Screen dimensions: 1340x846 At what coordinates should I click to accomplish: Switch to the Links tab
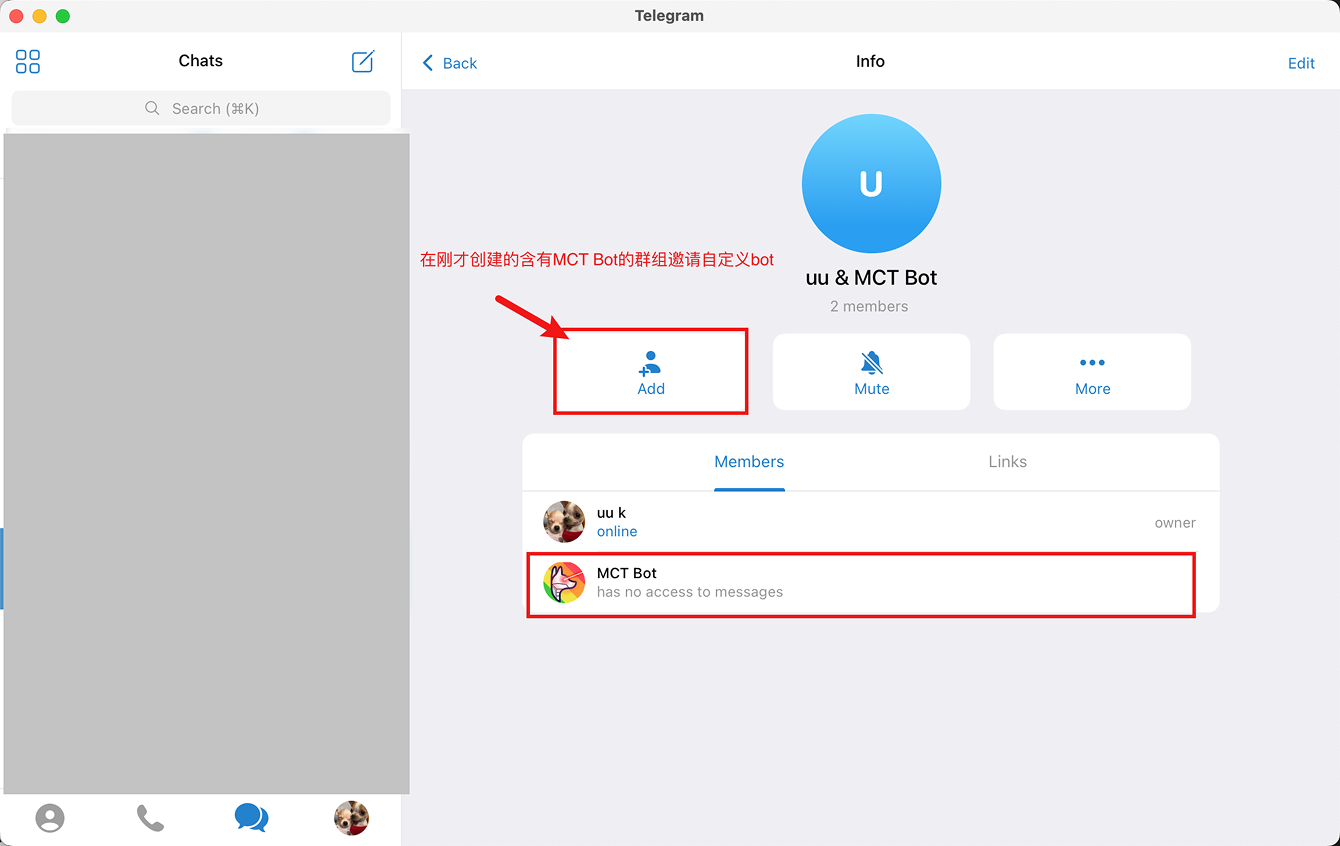point(1007,461)
